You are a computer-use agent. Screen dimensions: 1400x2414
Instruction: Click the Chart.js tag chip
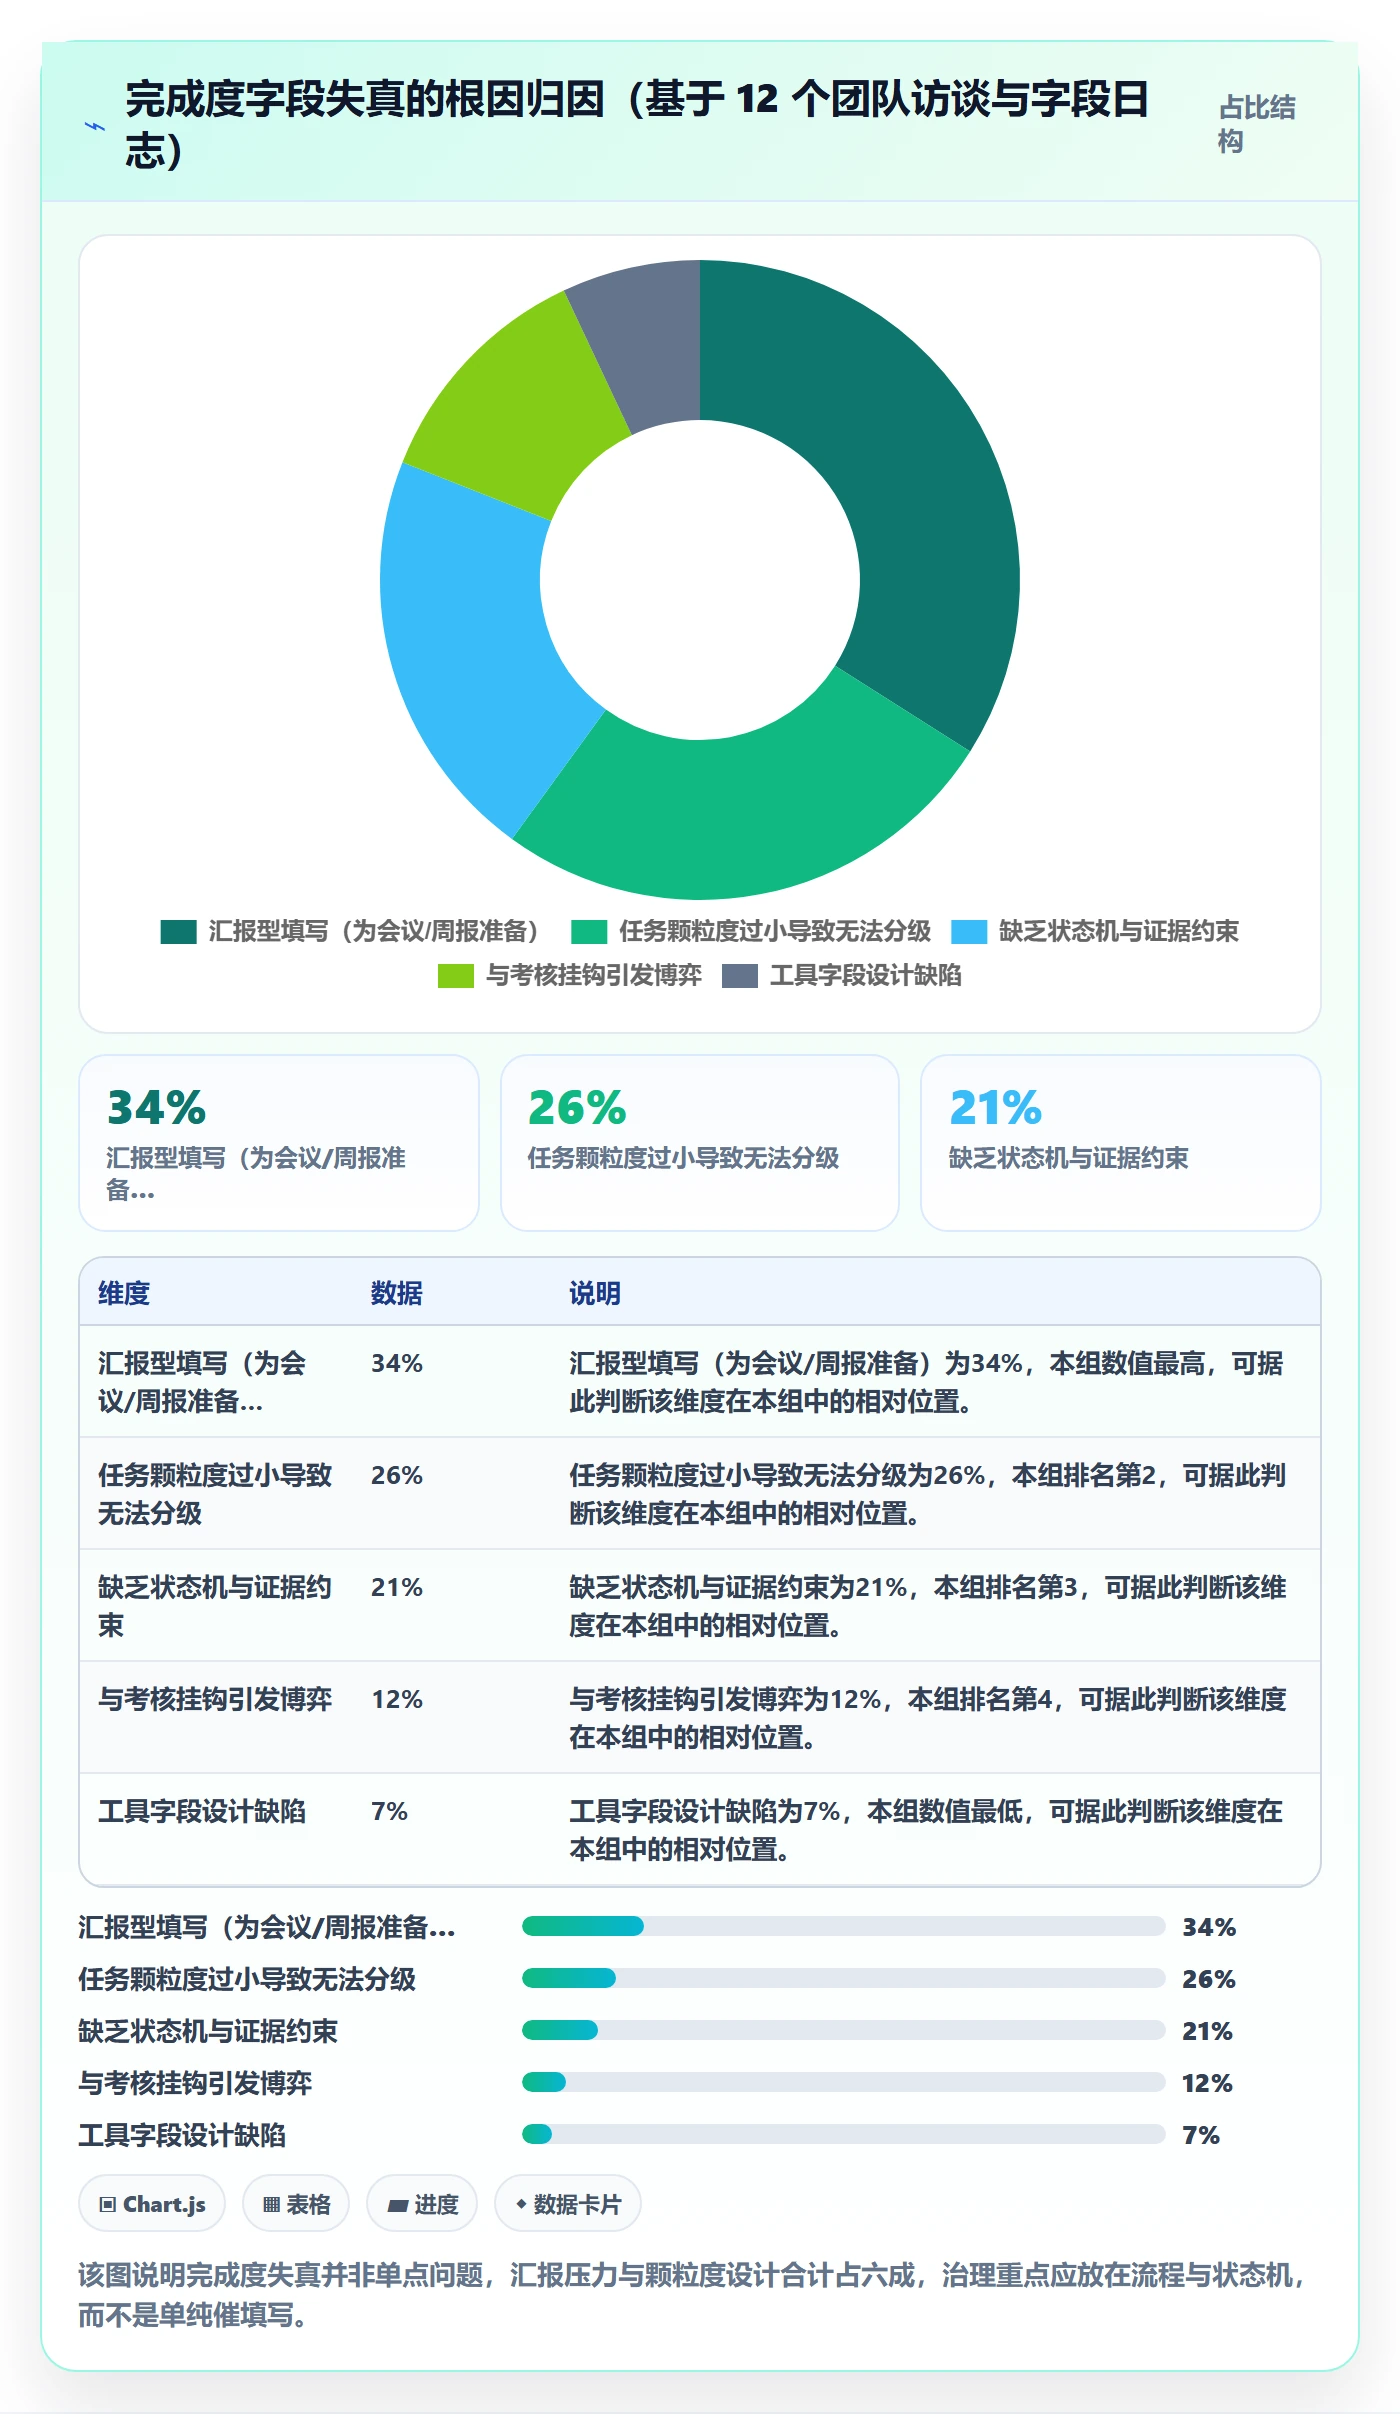(152, 2204)
